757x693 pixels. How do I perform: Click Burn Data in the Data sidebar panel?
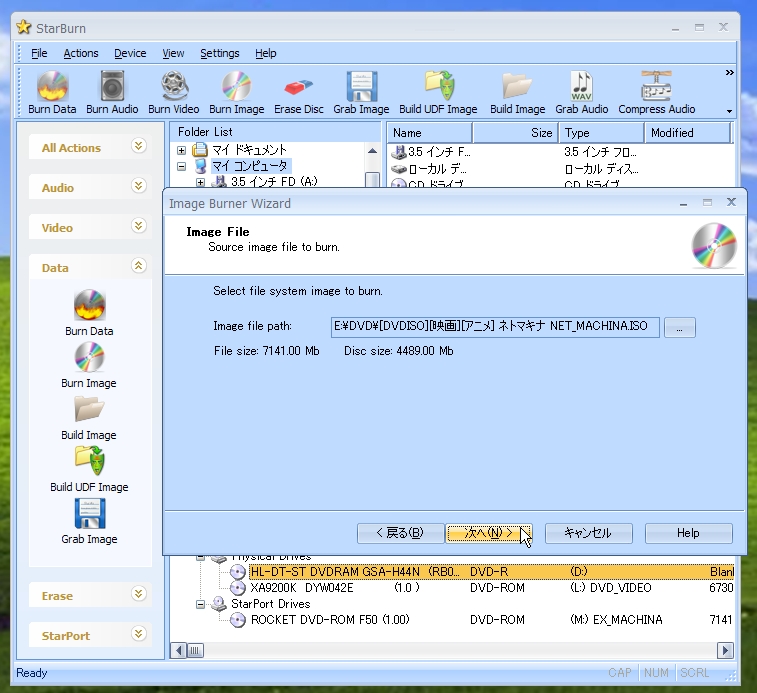coord(89,312)
